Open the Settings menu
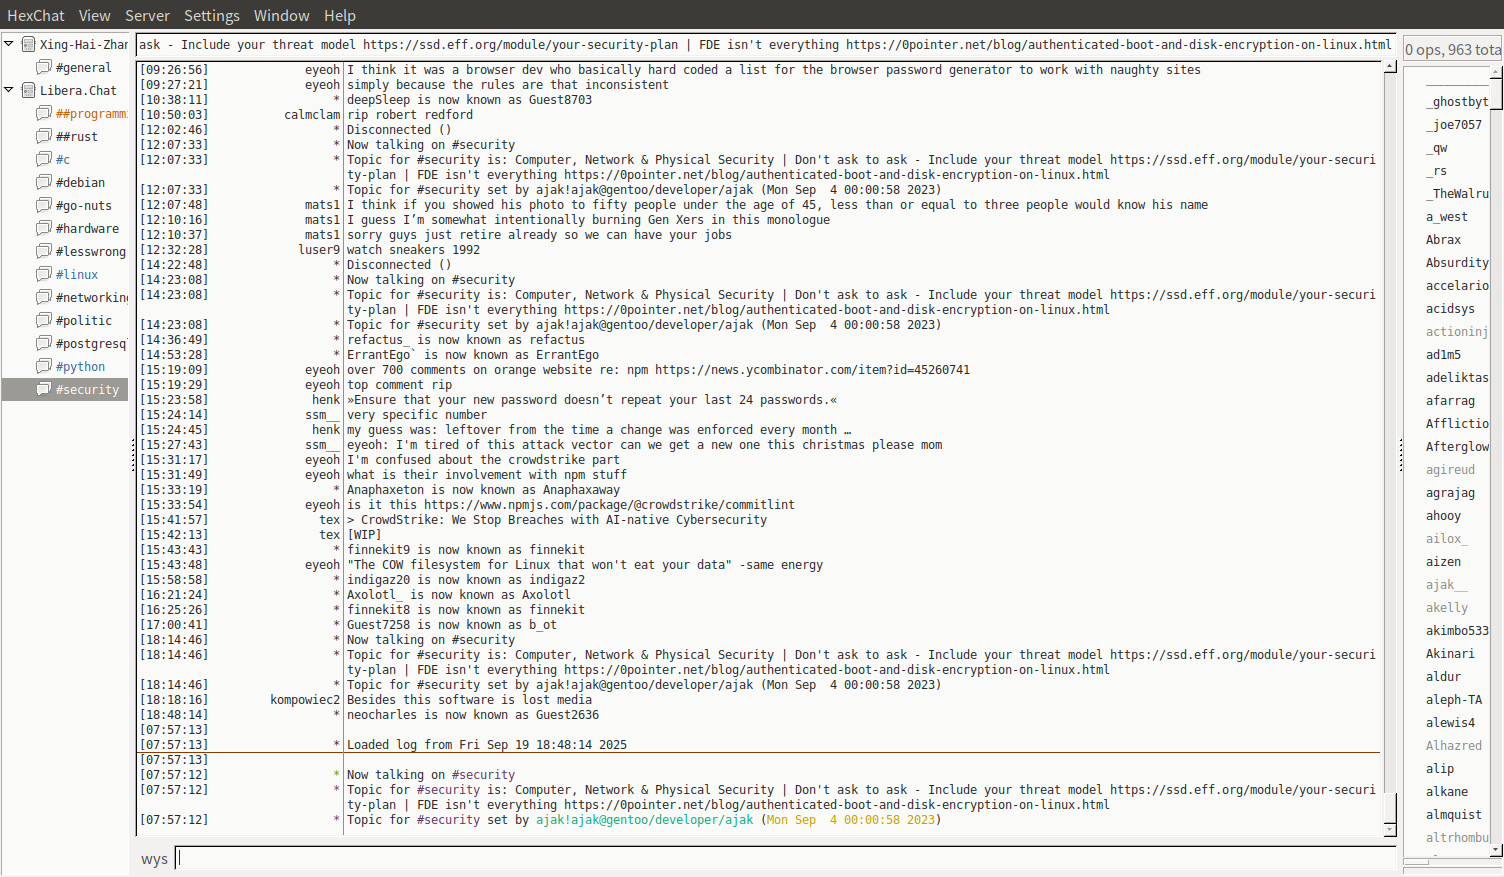Screen dimensions: 1504x877 [x=212, y=15]
